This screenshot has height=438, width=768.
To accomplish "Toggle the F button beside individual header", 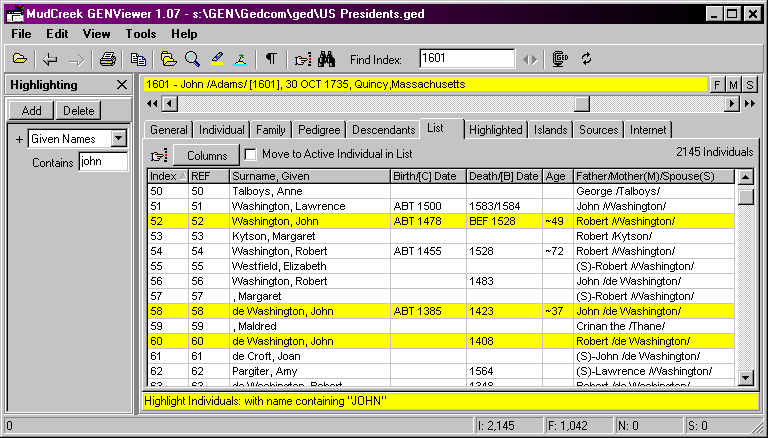I will [x=718, y=85].
